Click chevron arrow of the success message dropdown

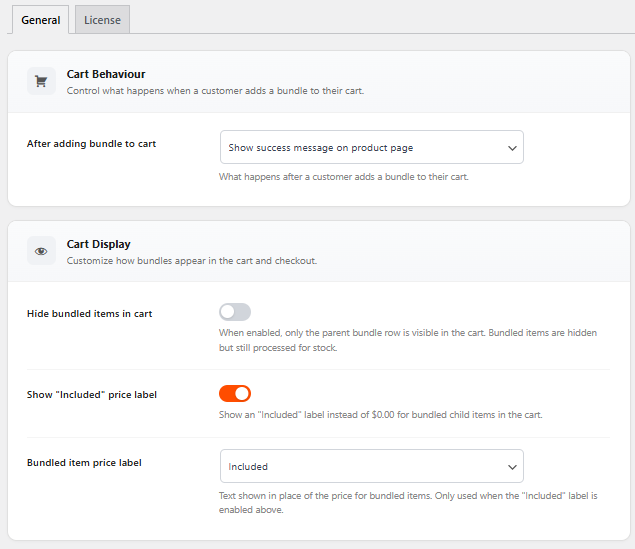click(x=512, y=148)
